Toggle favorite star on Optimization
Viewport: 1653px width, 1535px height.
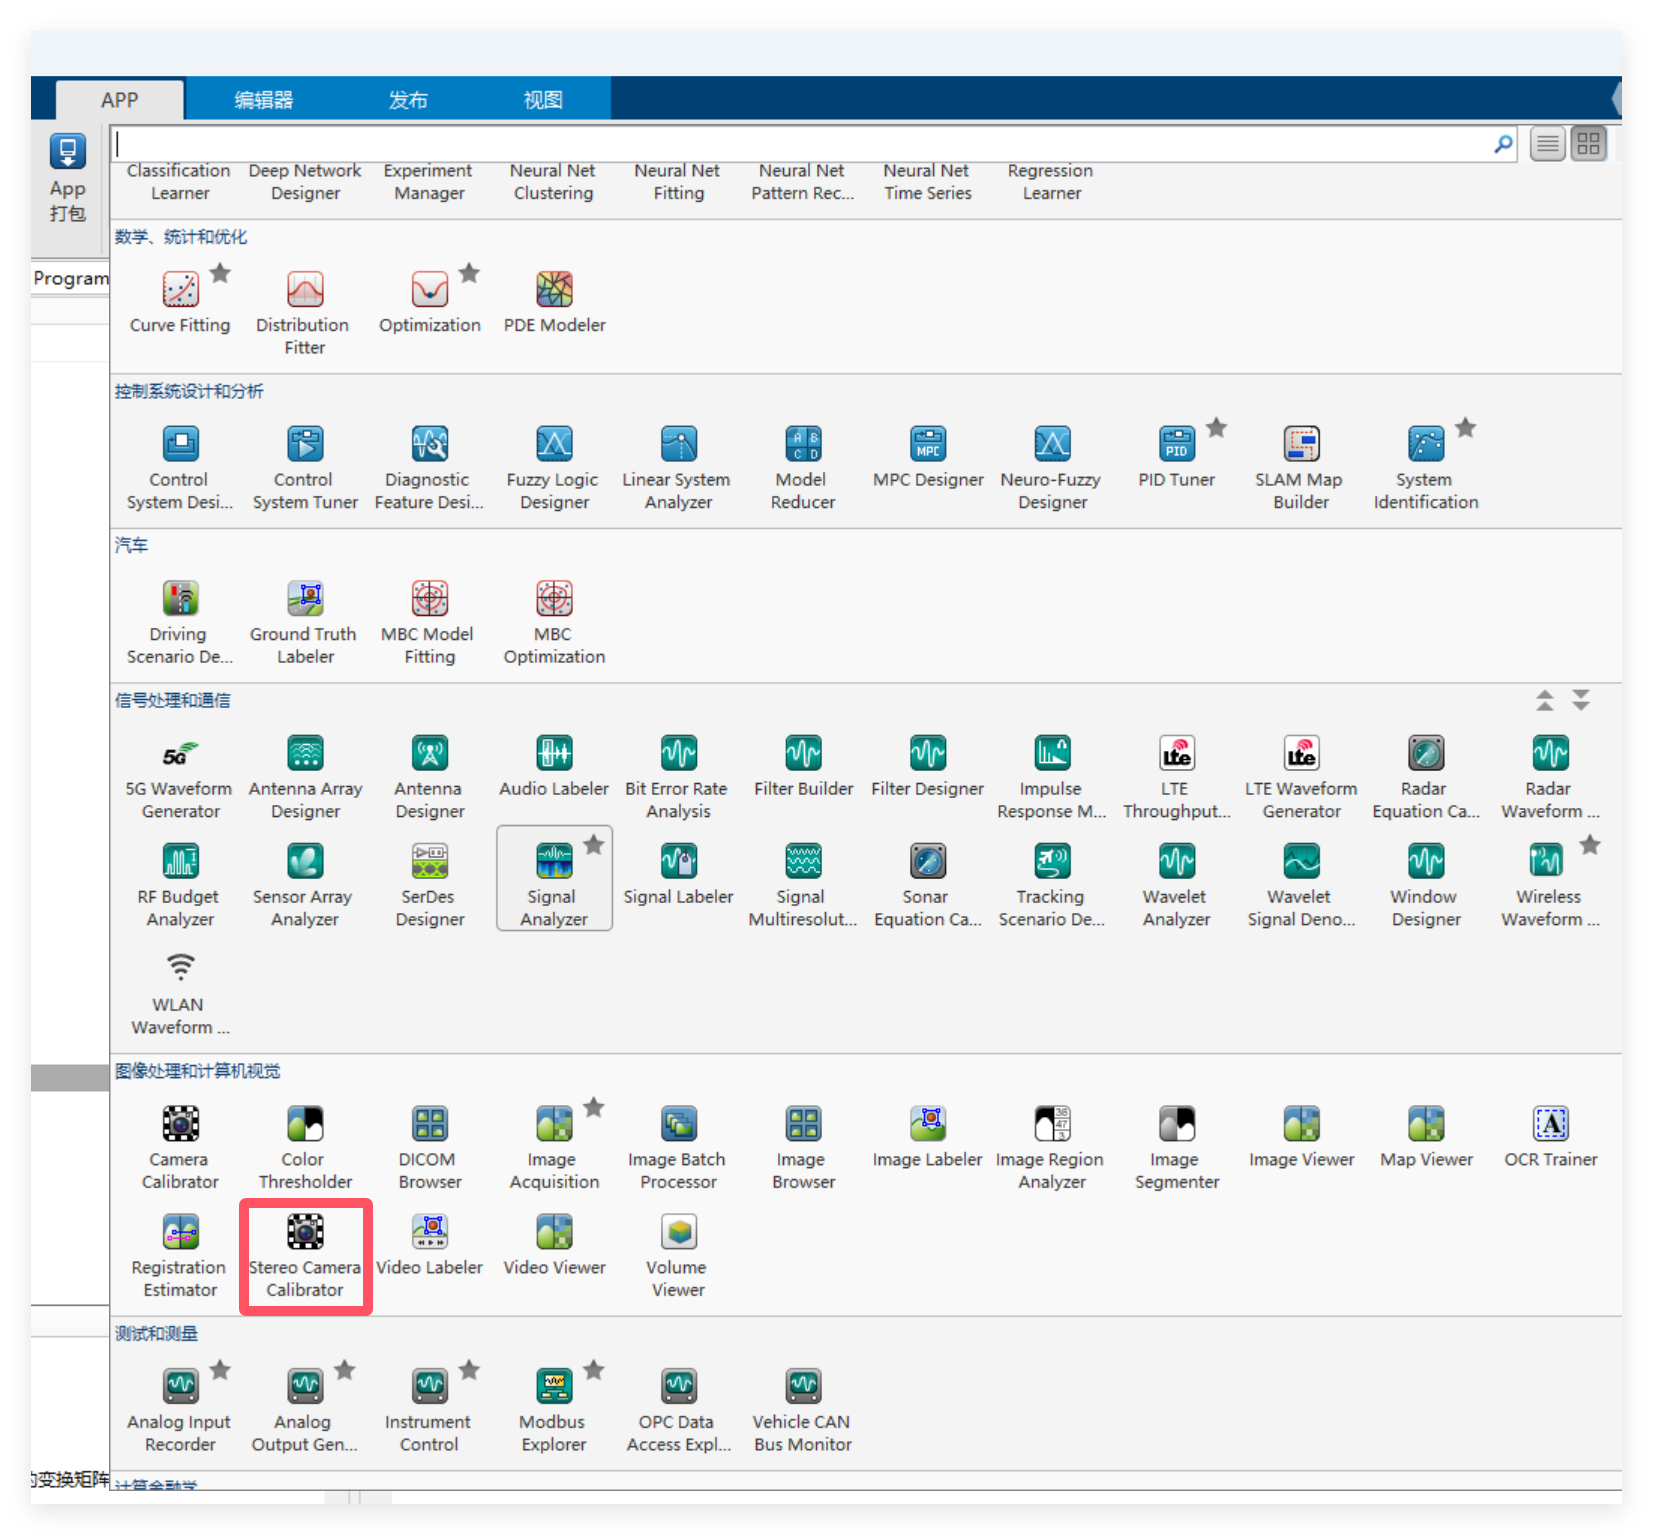470,273
